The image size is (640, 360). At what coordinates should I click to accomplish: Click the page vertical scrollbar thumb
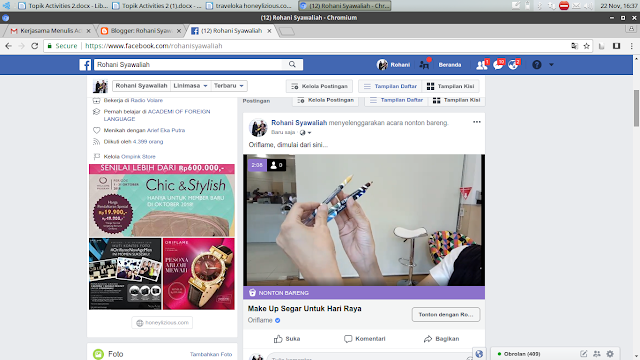click(636, 108)
